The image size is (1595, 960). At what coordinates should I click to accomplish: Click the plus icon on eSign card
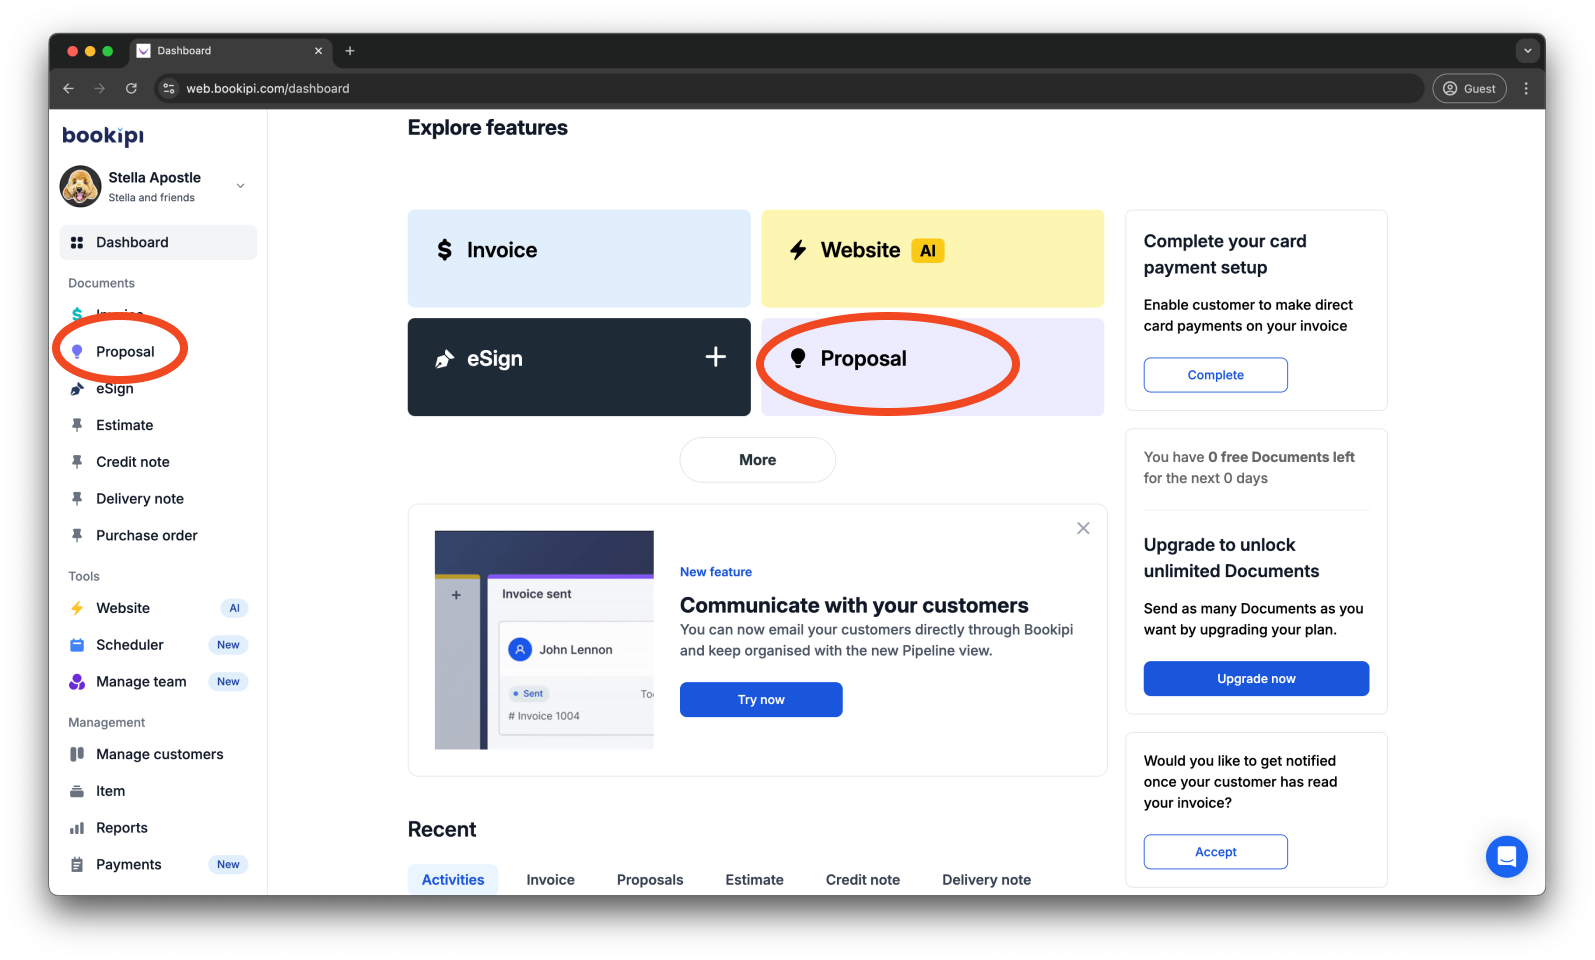(x=716, y=357)
